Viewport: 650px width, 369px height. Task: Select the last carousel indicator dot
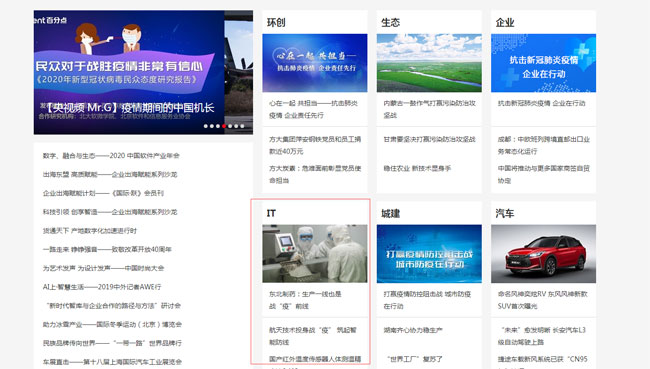click(243, 126)
